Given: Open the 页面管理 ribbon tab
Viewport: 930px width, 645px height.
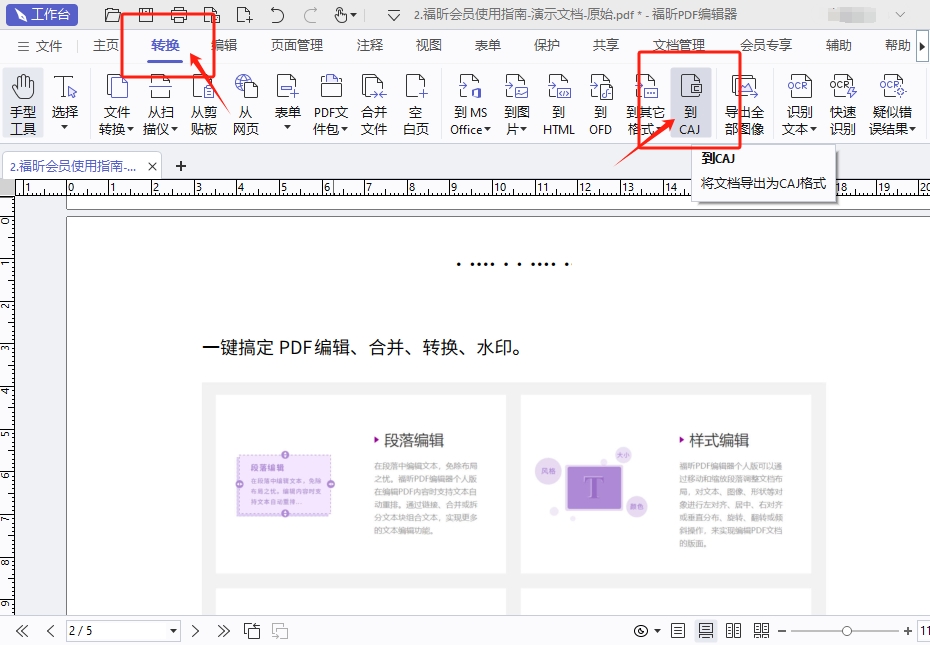Looking at the screenshot, I should click(297, 46).
